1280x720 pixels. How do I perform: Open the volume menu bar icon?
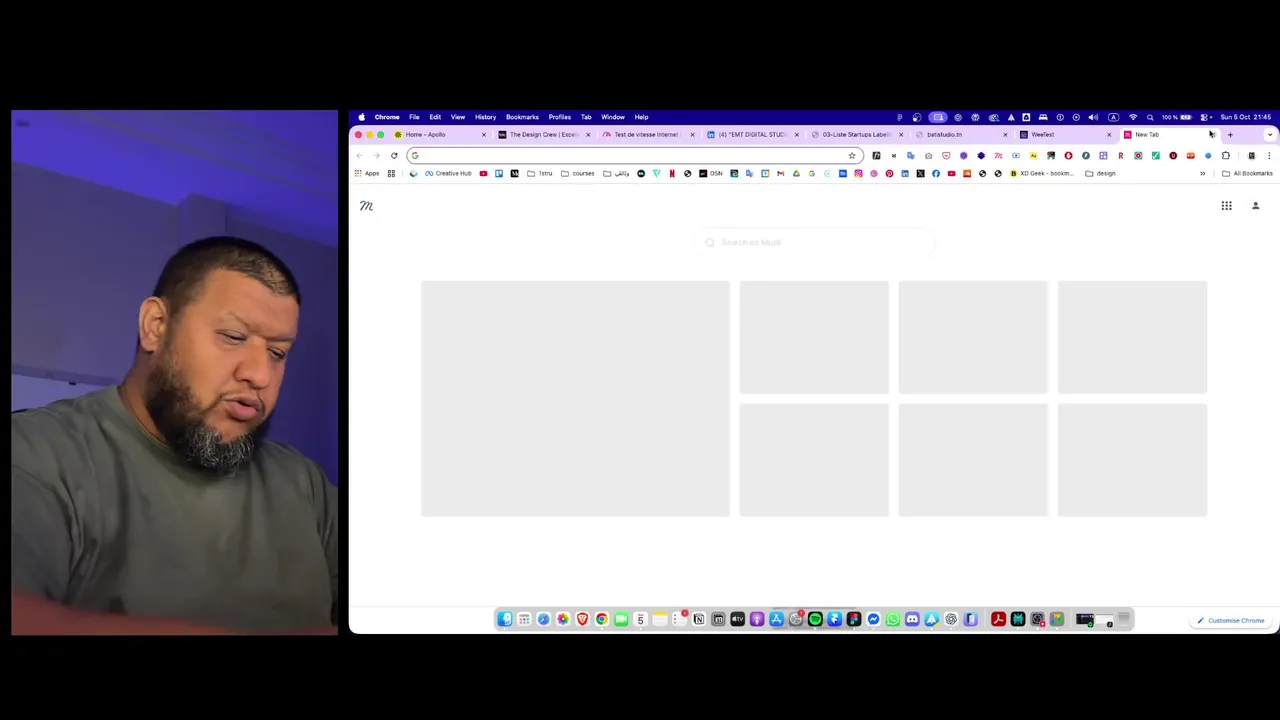tap(1093, 117)
